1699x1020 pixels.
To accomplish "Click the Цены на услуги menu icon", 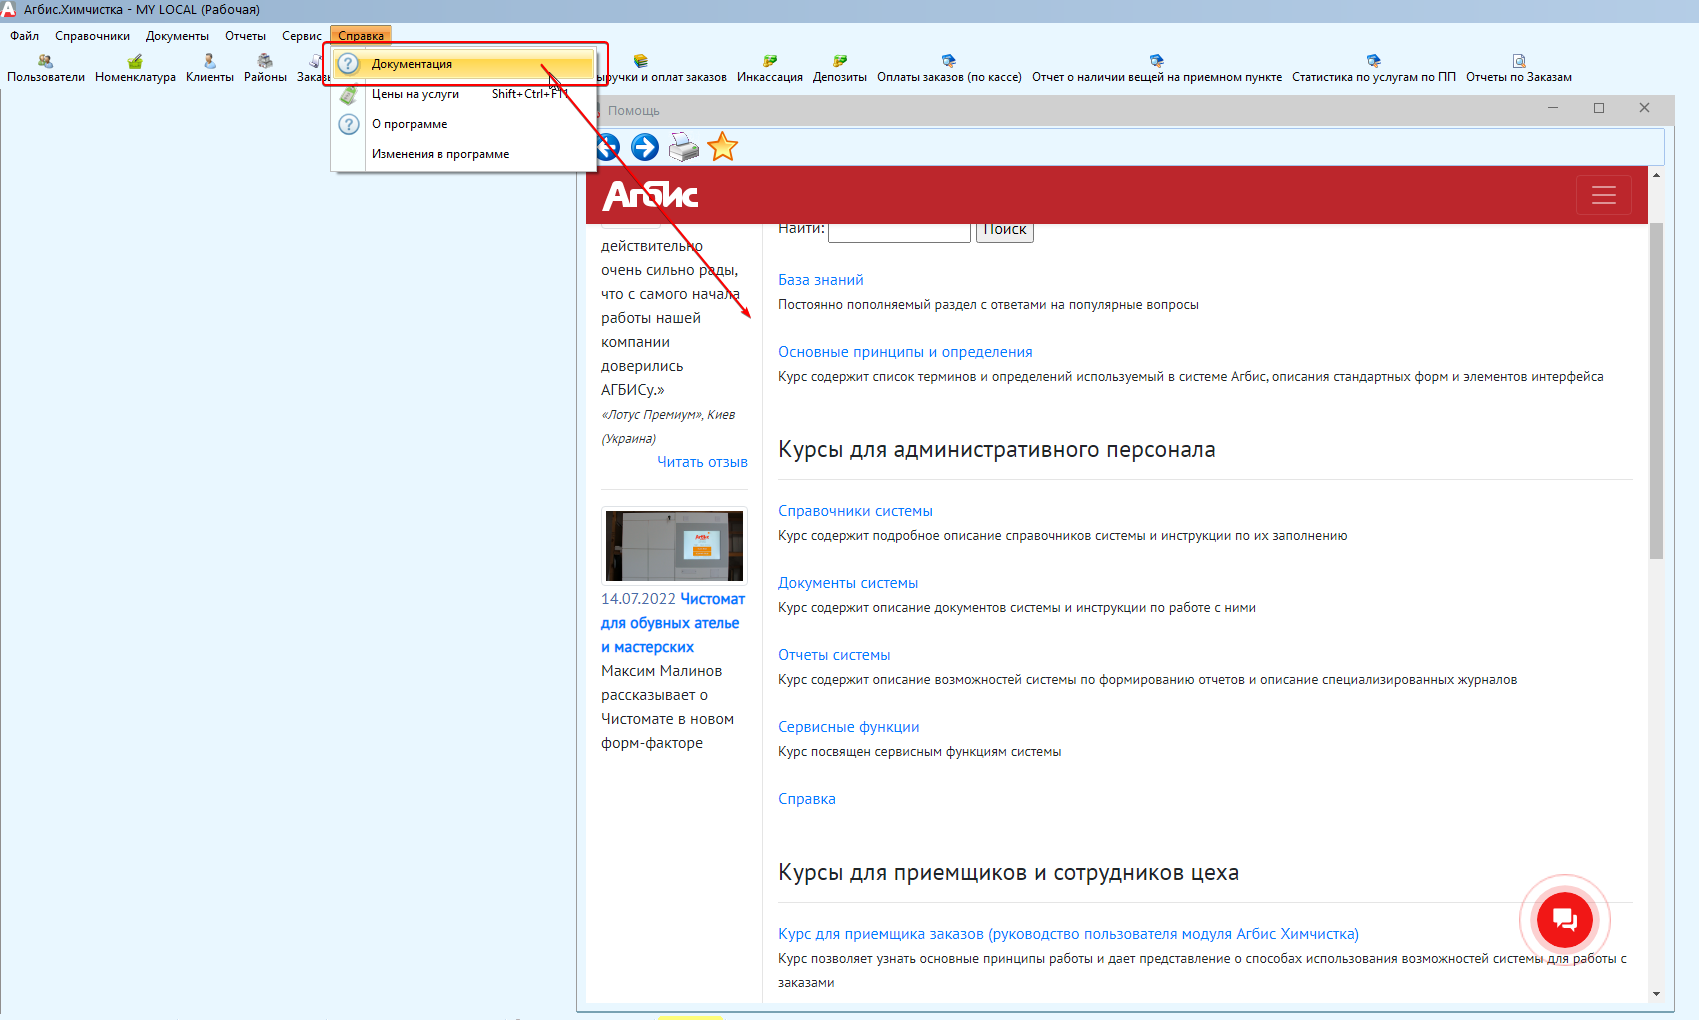I will pyautogui.click(x=348, y=95).
